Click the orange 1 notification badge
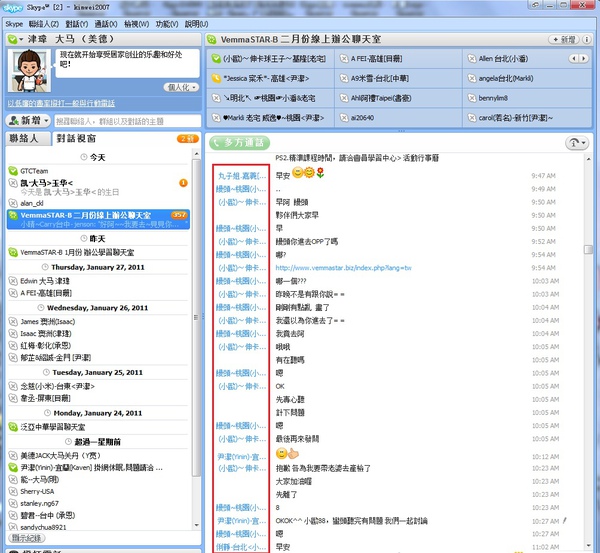The height and width of the screenshot is (553, 600). point(183,183)
